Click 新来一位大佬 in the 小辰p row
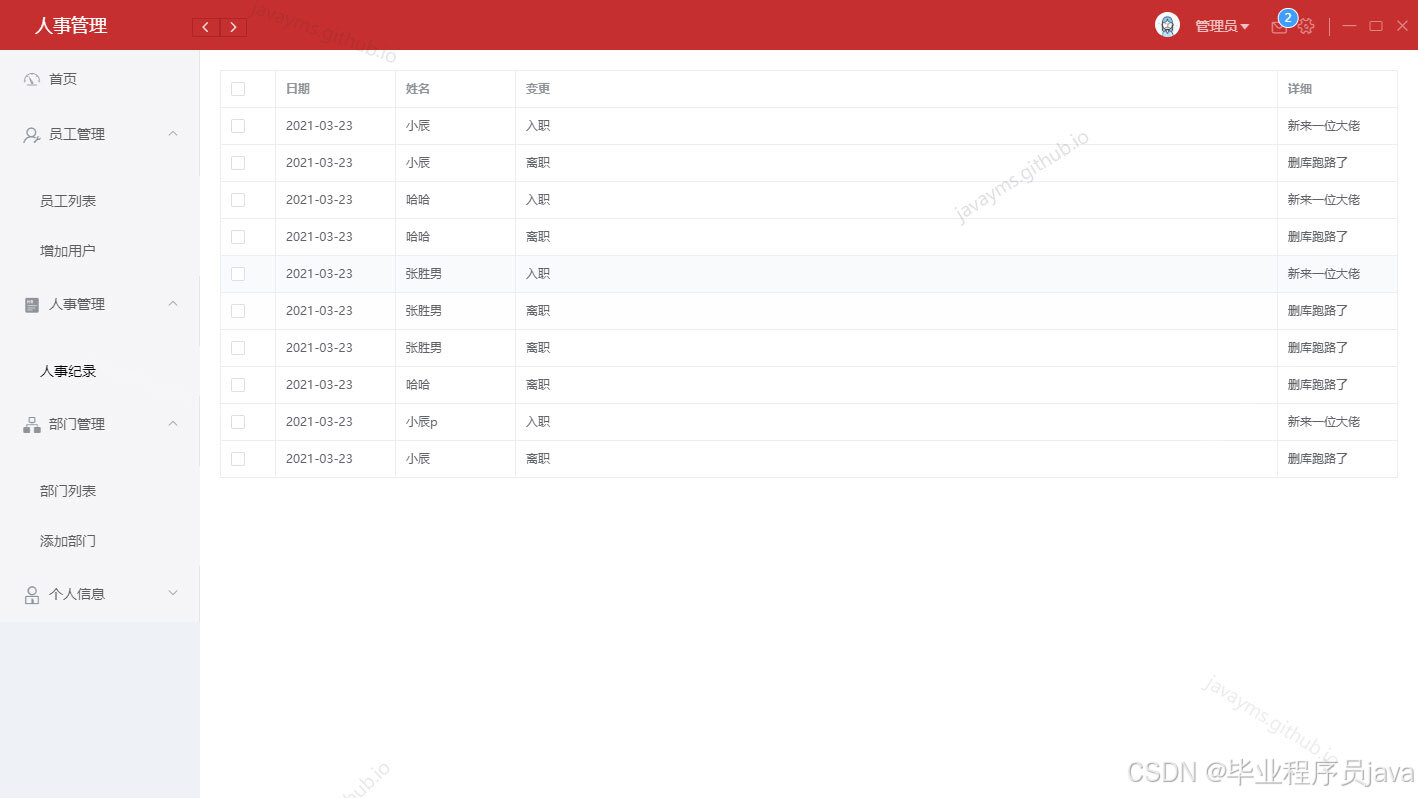The height and width of the screenshot is (798, 1418). 1324,422
